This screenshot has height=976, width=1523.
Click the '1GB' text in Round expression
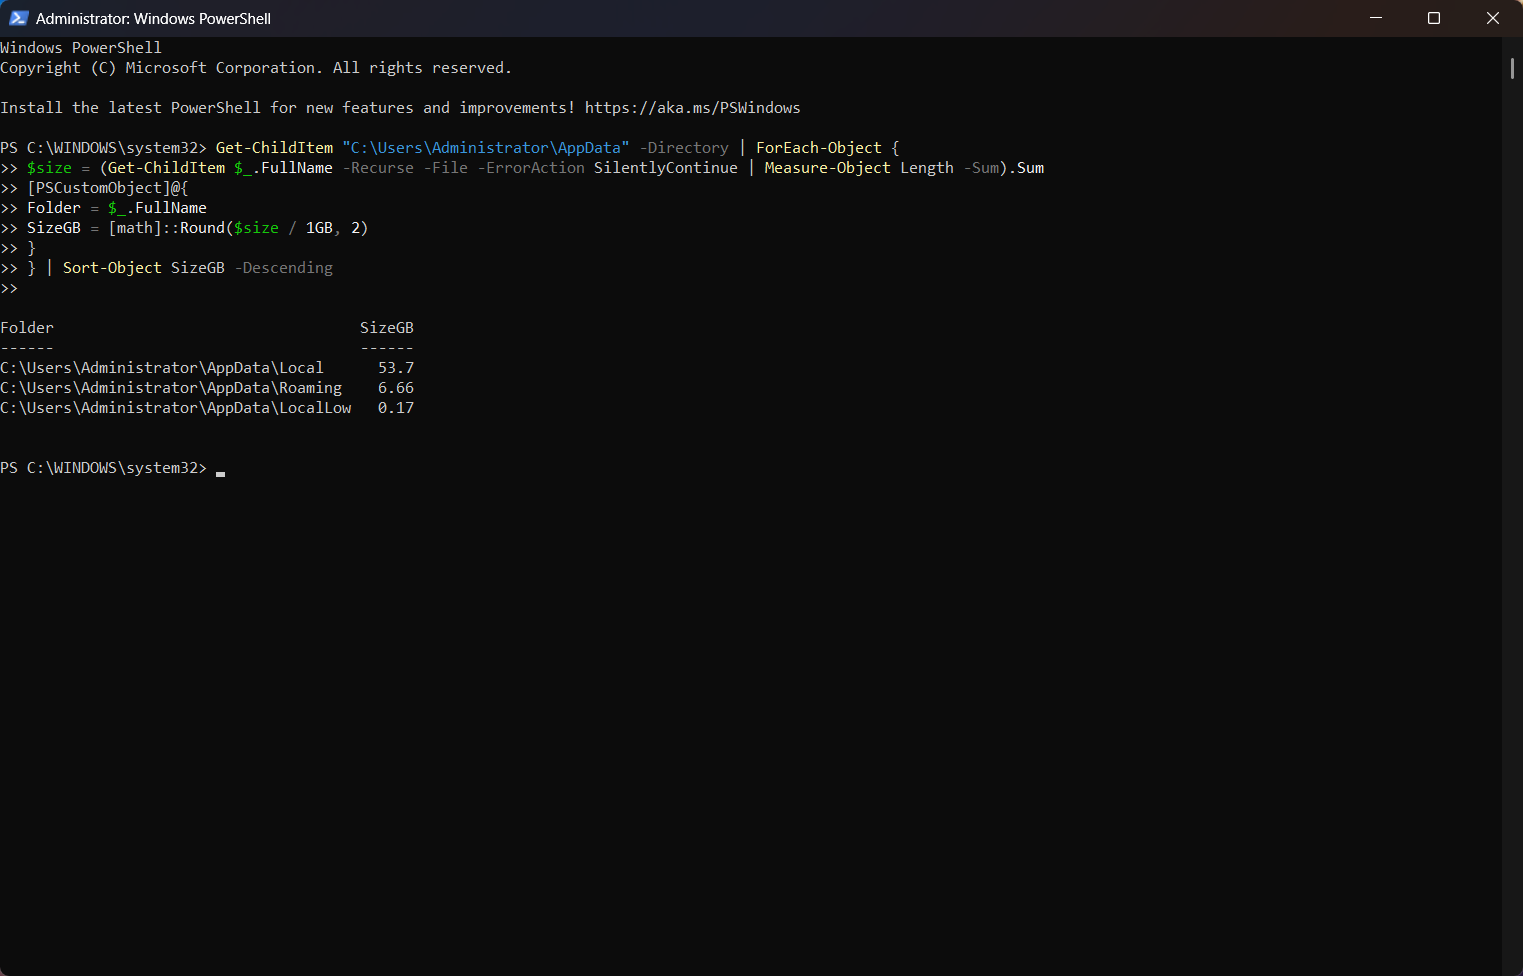tap(319, 228)
